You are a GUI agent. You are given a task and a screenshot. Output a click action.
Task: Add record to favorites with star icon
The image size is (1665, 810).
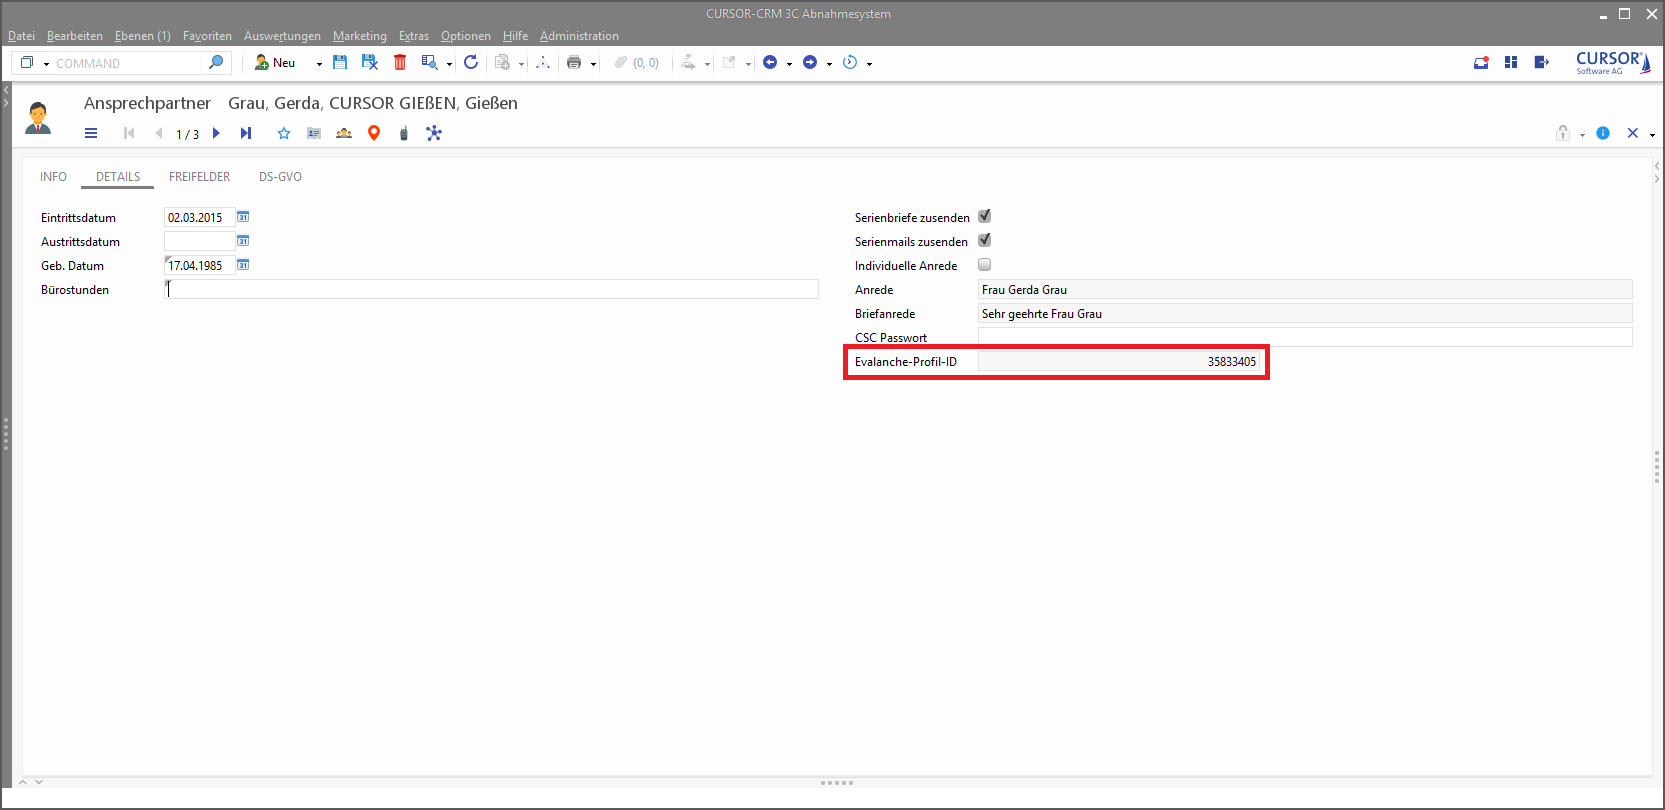[x=284, y=133]
